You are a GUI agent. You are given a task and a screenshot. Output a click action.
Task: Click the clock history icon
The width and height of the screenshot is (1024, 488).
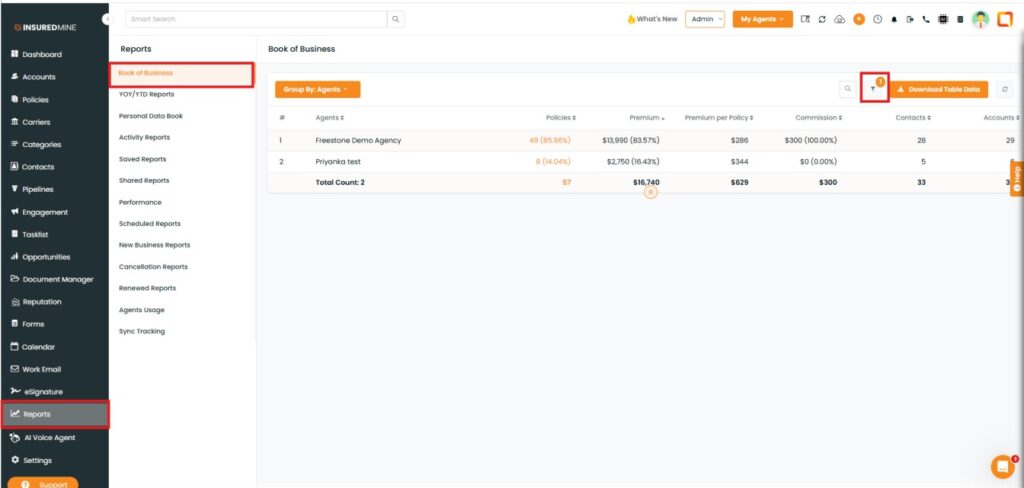pyautogui.click(x=877, y=19)
